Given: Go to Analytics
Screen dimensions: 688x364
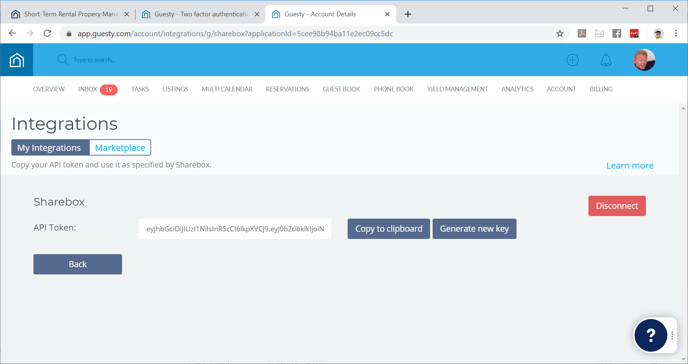Looking at the screenshot, I should 517,89.
